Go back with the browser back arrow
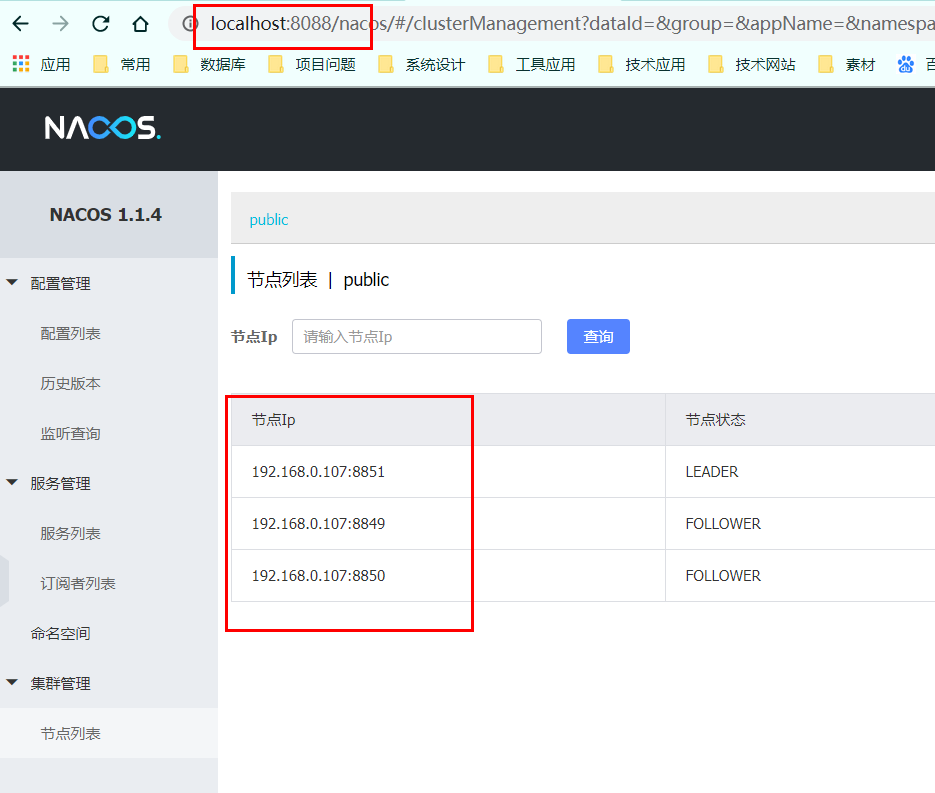Image resolution: width=935 pixels, height=793 pixels. point(20,24)
